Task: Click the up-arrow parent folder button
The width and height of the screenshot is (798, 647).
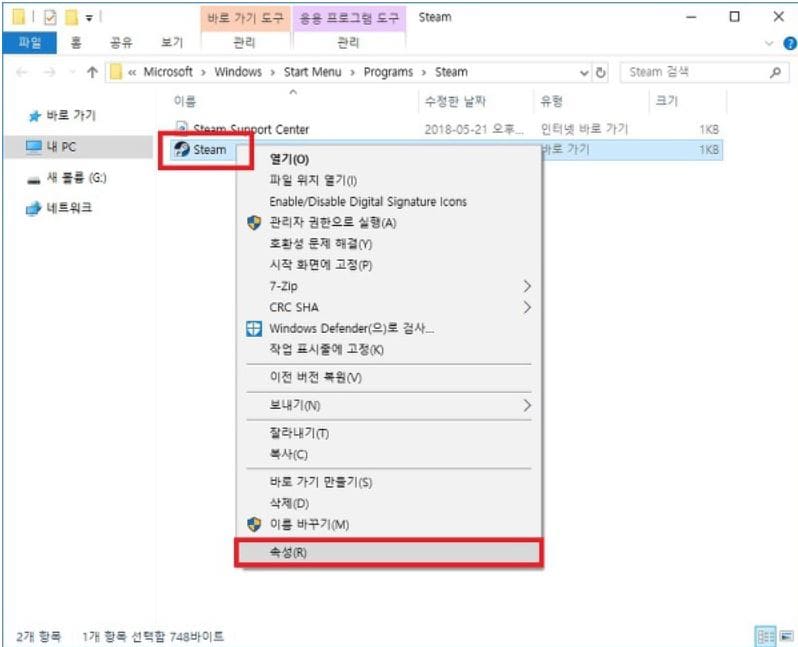Action: tap(92, 72)
